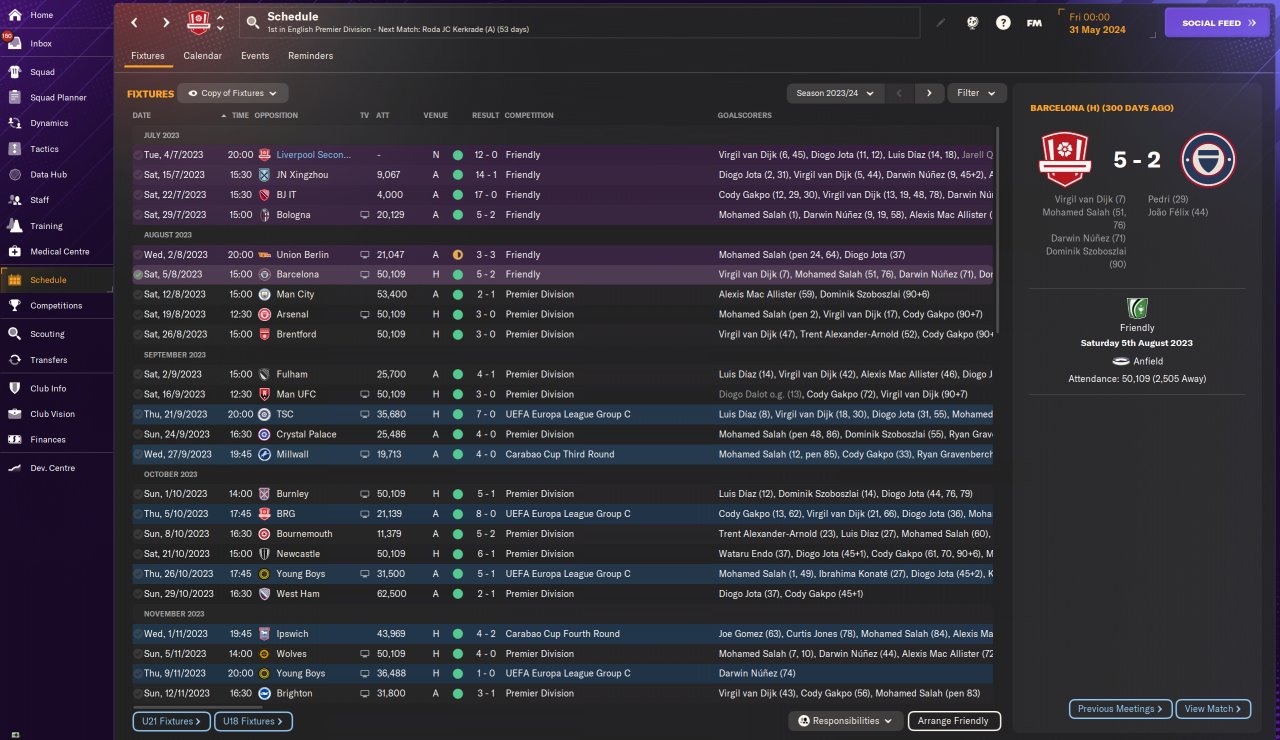Open the Scouting magnifier icon

tap(15, 334)
